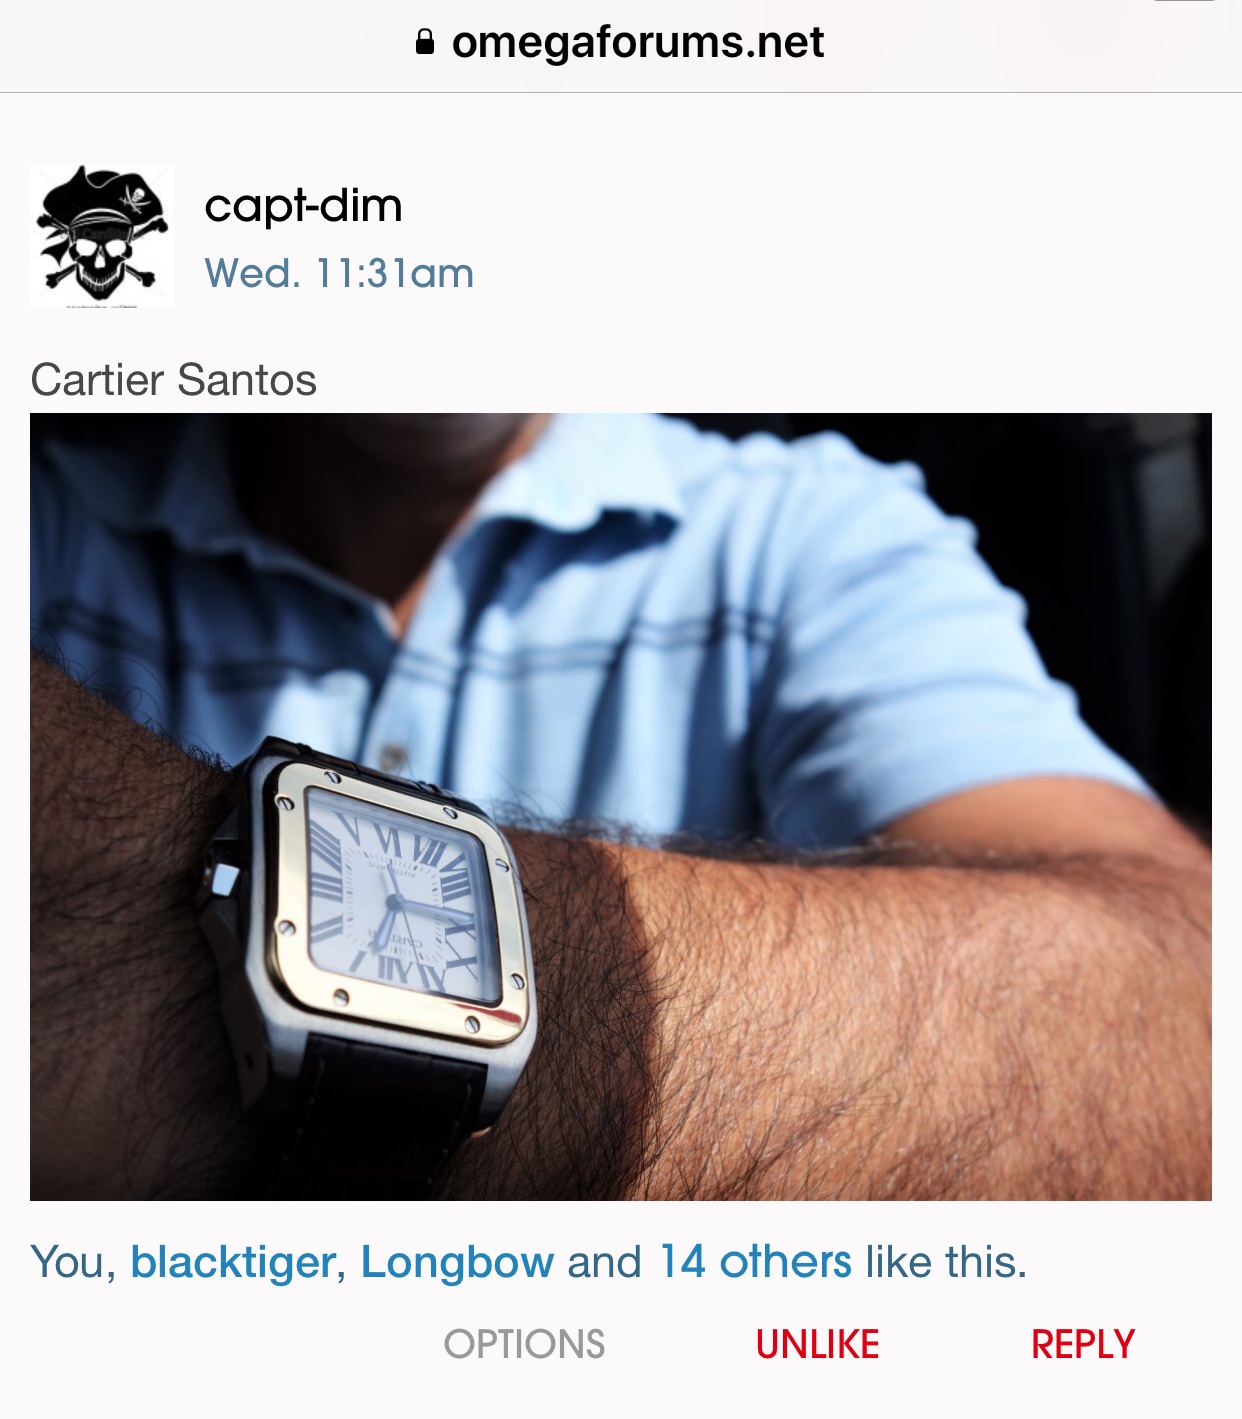
Task: Show the 14 others who liked
Action: click(x=755, y=1262)
